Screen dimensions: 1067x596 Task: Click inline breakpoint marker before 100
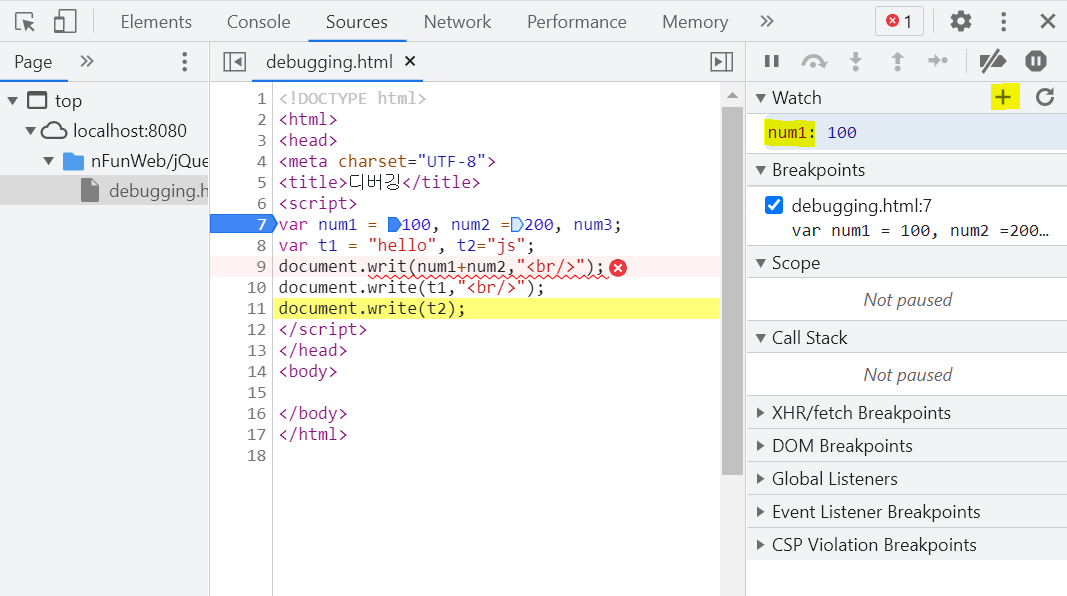tap(394, 225)
